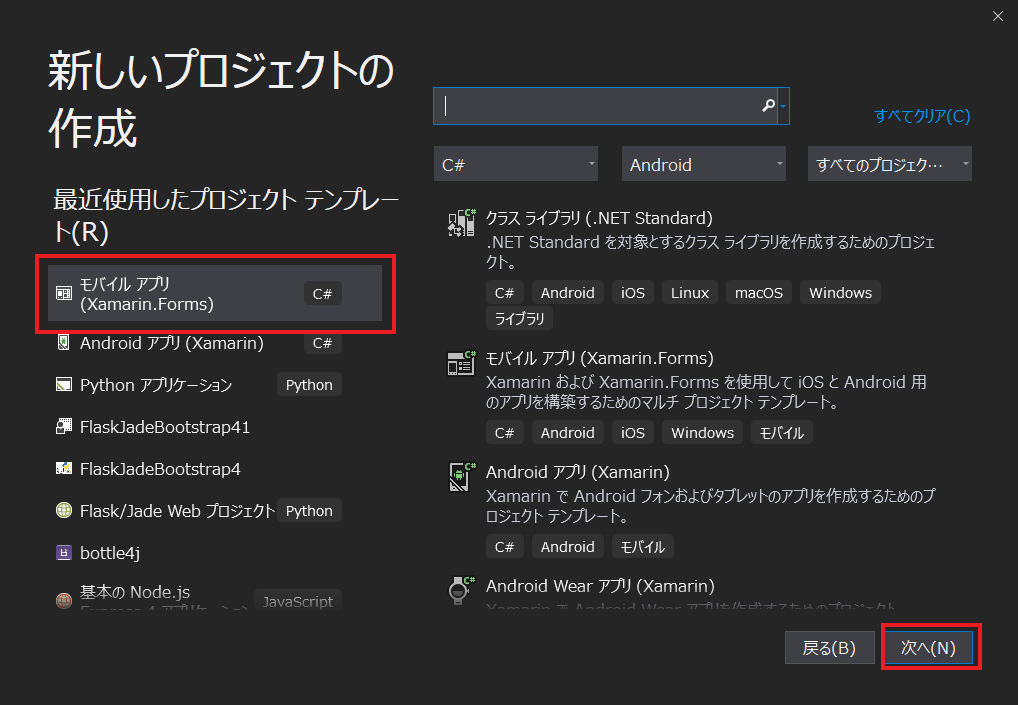Go back with 戻る(B) button
This screenshot has width=1018, height=705.
click(x=829, y=647)
